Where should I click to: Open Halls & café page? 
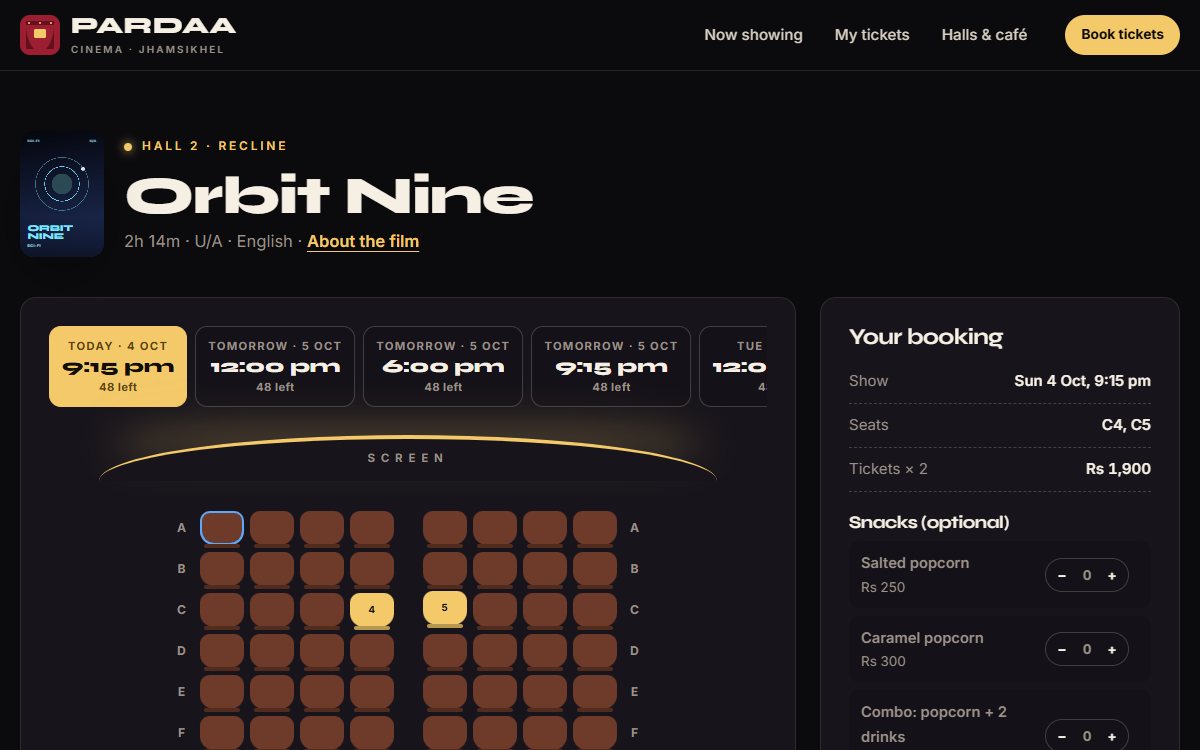[984, 35]
